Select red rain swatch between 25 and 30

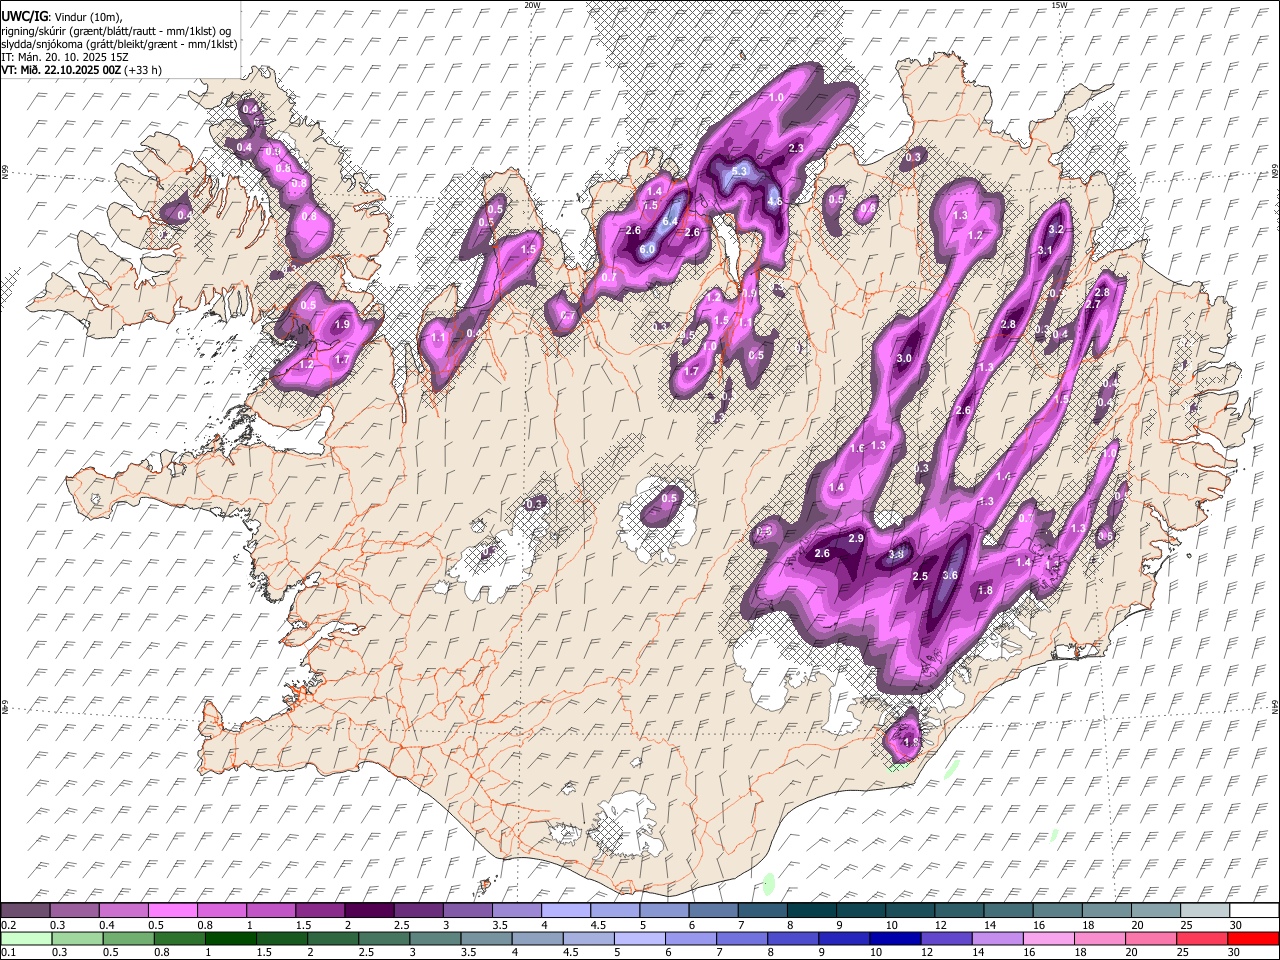point(1201,938)
